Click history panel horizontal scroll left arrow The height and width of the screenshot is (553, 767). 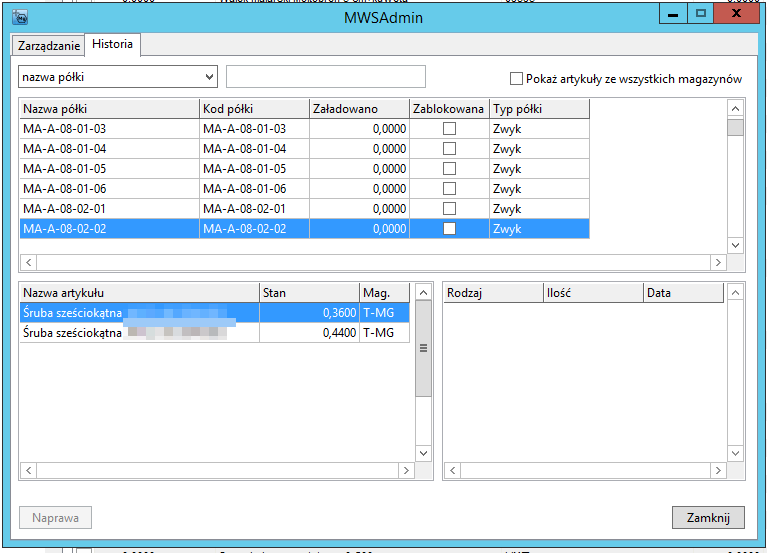click(452, 470)
